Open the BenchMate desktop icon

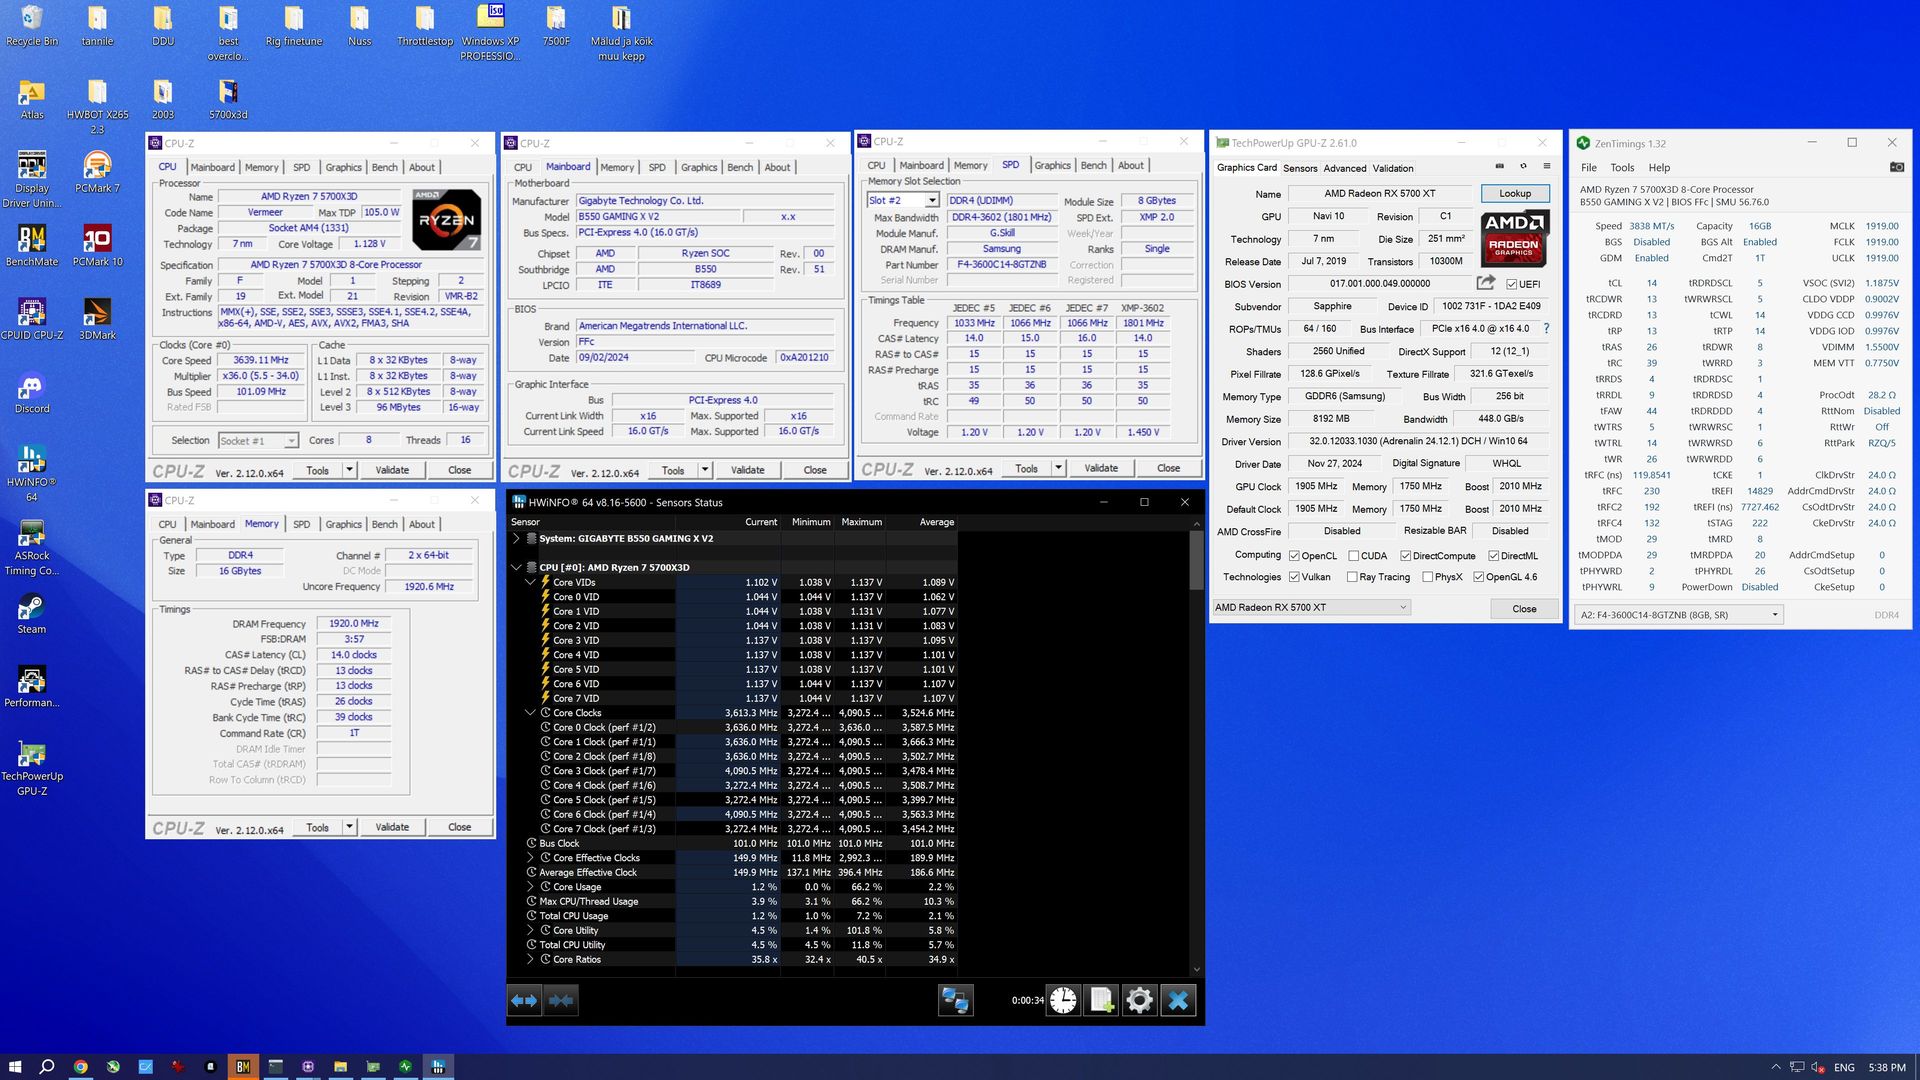(32, 245)
